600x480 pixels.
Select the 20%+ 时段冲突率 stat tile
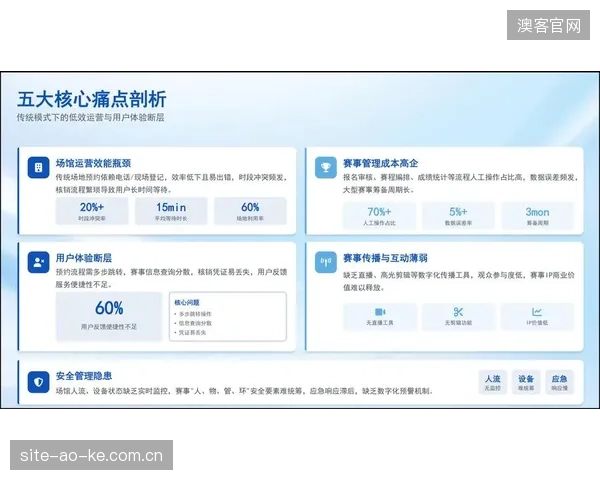coord(92,211)
